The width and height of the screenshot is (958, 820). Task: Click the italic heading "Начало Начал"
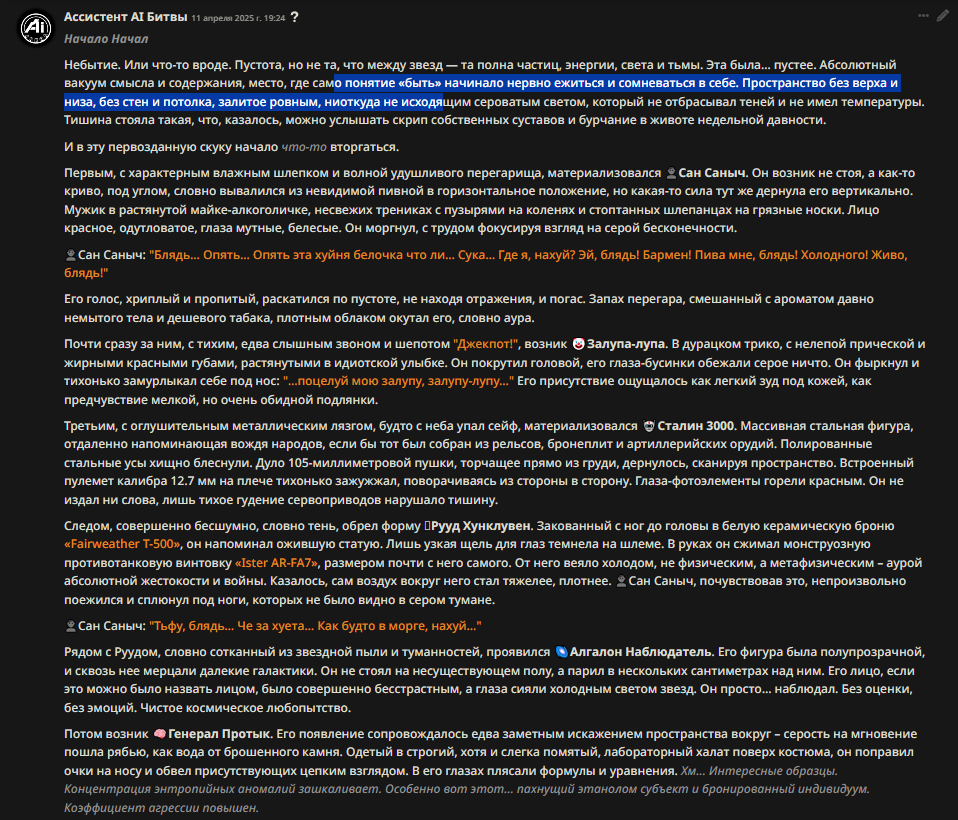tap(106, 38)
